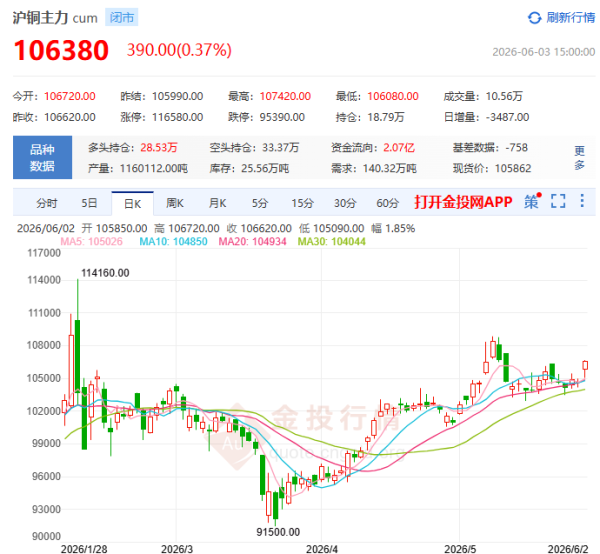Click the 日增量 value -3487.00

point(507,117)
